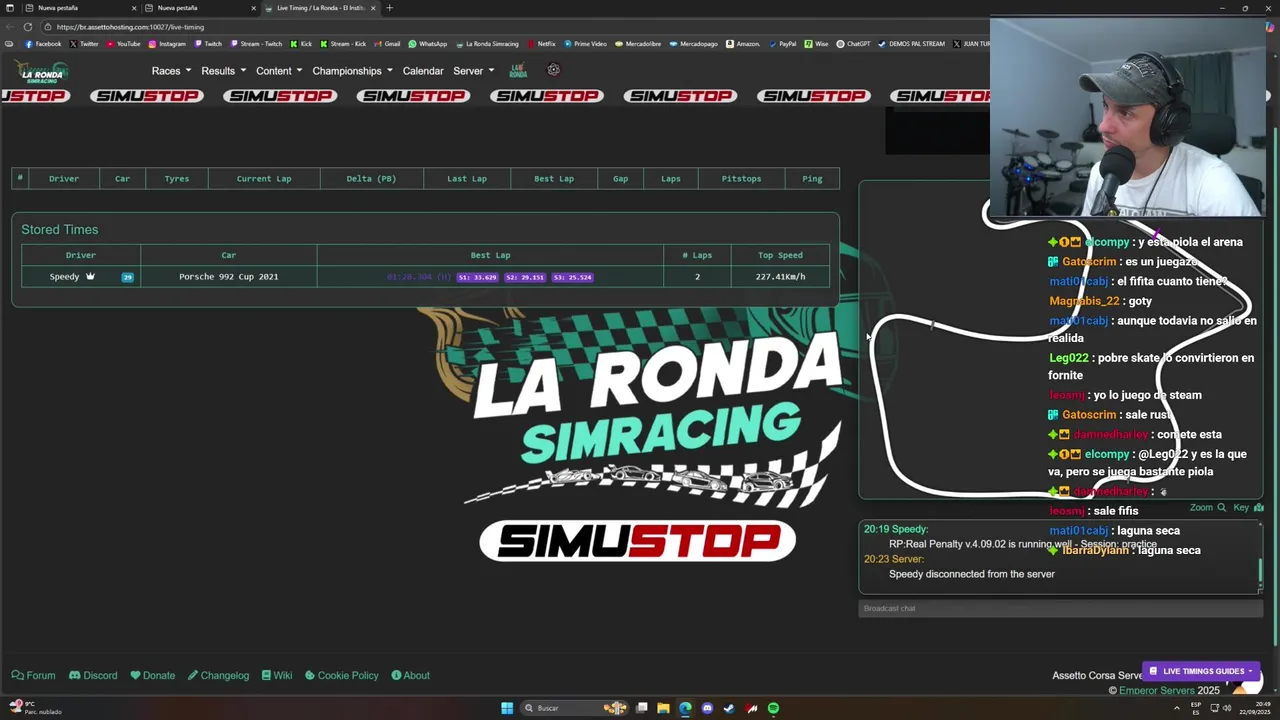This screenshot has width=1280, height=720.
Task: Open the Instagram bookmark
Action: point(167,44)
